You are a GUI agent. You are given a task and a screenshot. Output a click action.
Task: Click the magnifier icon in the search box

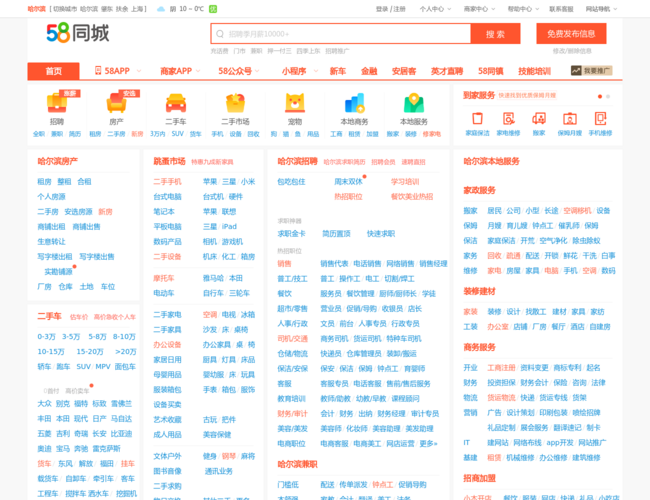click(220, 34)
